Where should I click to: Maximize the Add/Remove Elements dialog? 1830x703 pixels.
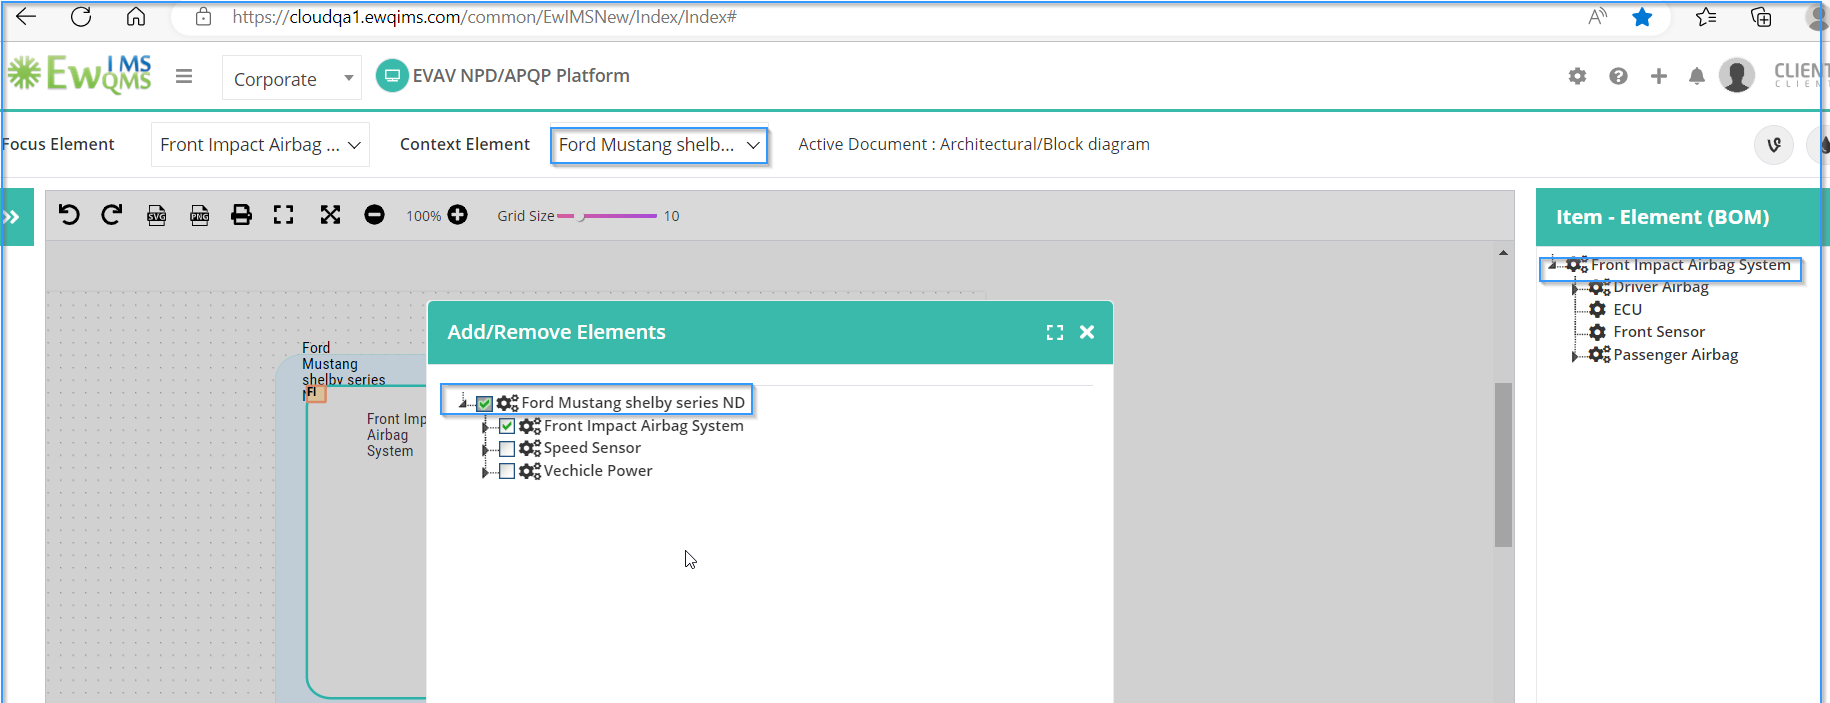coord(1055,332)
